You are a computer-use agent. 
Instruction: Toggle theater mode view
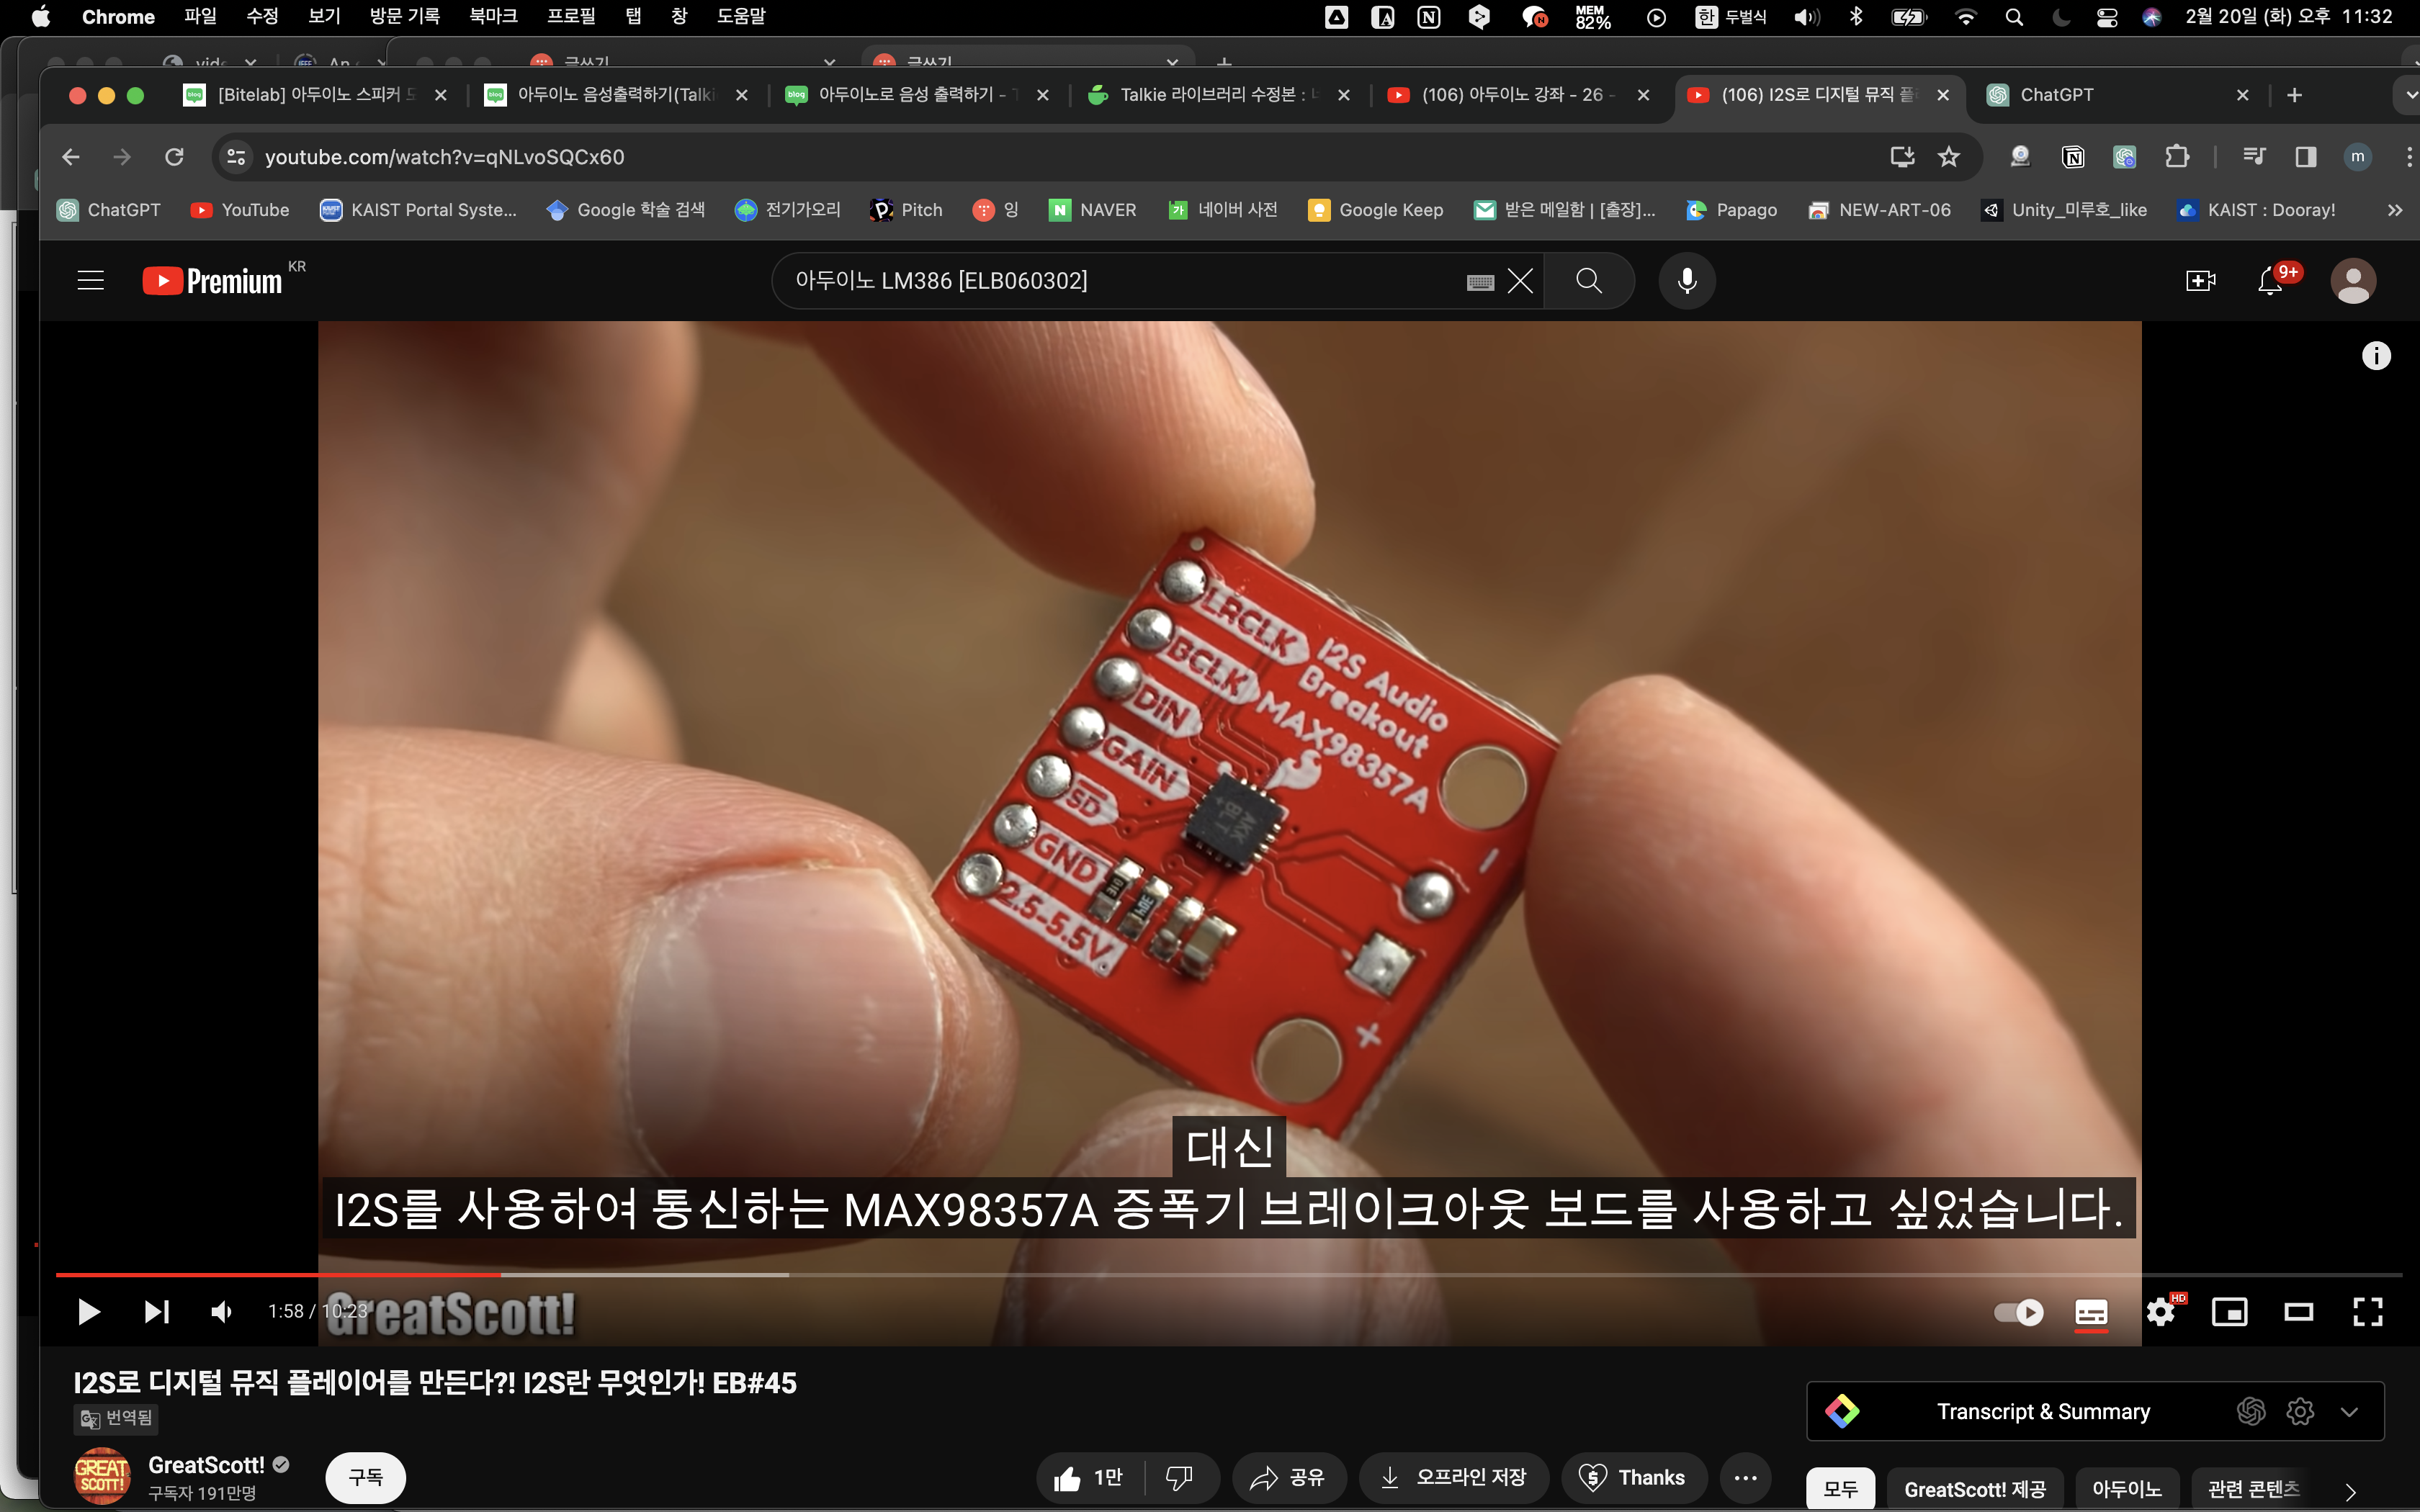(x=2298, y=1311)
